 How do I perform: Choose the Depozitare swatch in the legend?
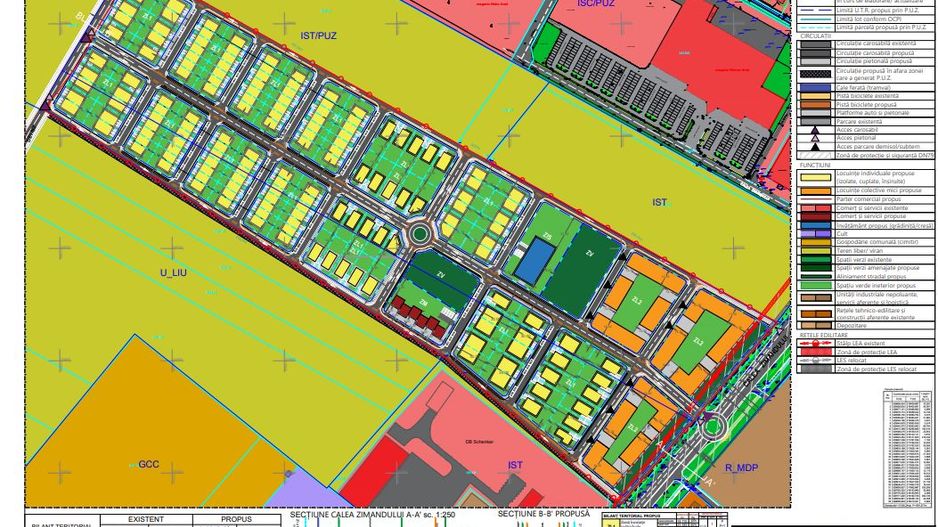[815, 326]
